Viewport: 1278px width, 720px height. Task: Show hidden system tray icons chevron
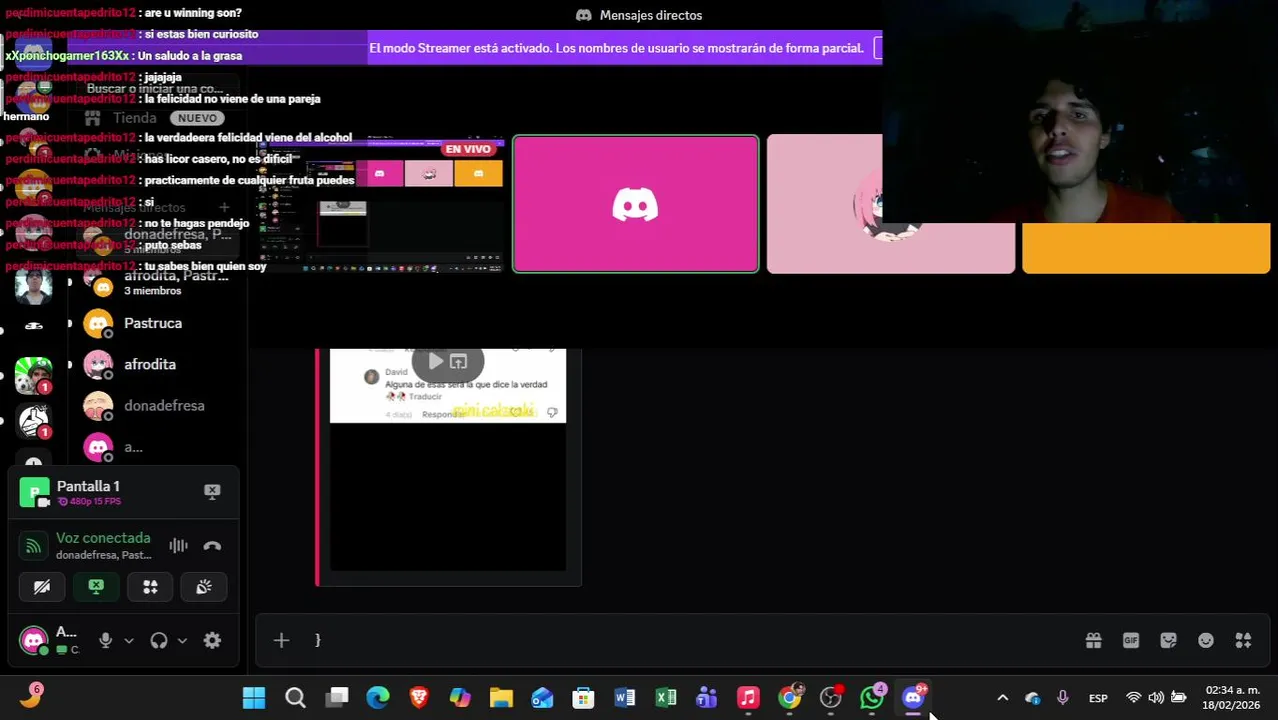click(1003, 698)
